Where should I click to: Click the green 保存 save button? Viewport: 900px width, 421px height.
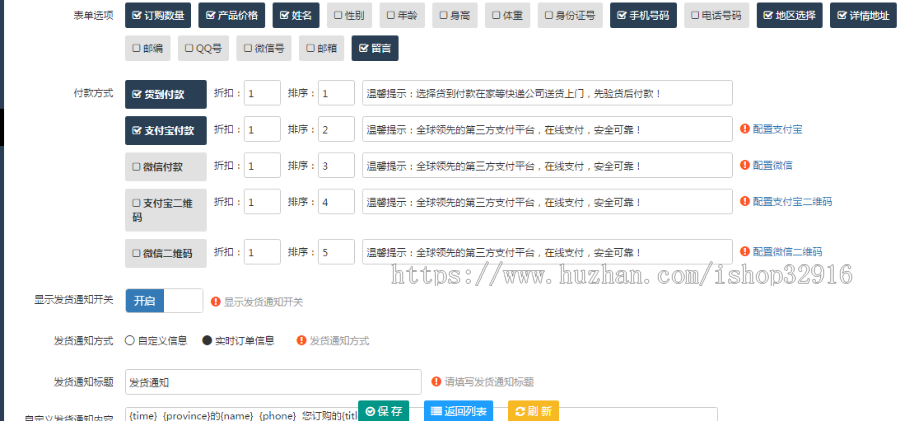coord(384,411)
